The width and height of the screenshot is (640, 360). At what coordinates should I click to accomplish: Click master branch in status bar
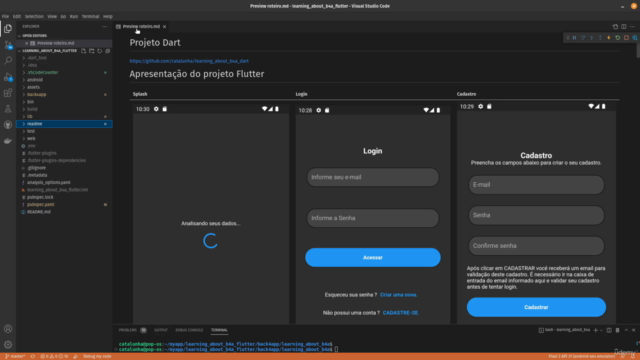pos(15,356)
